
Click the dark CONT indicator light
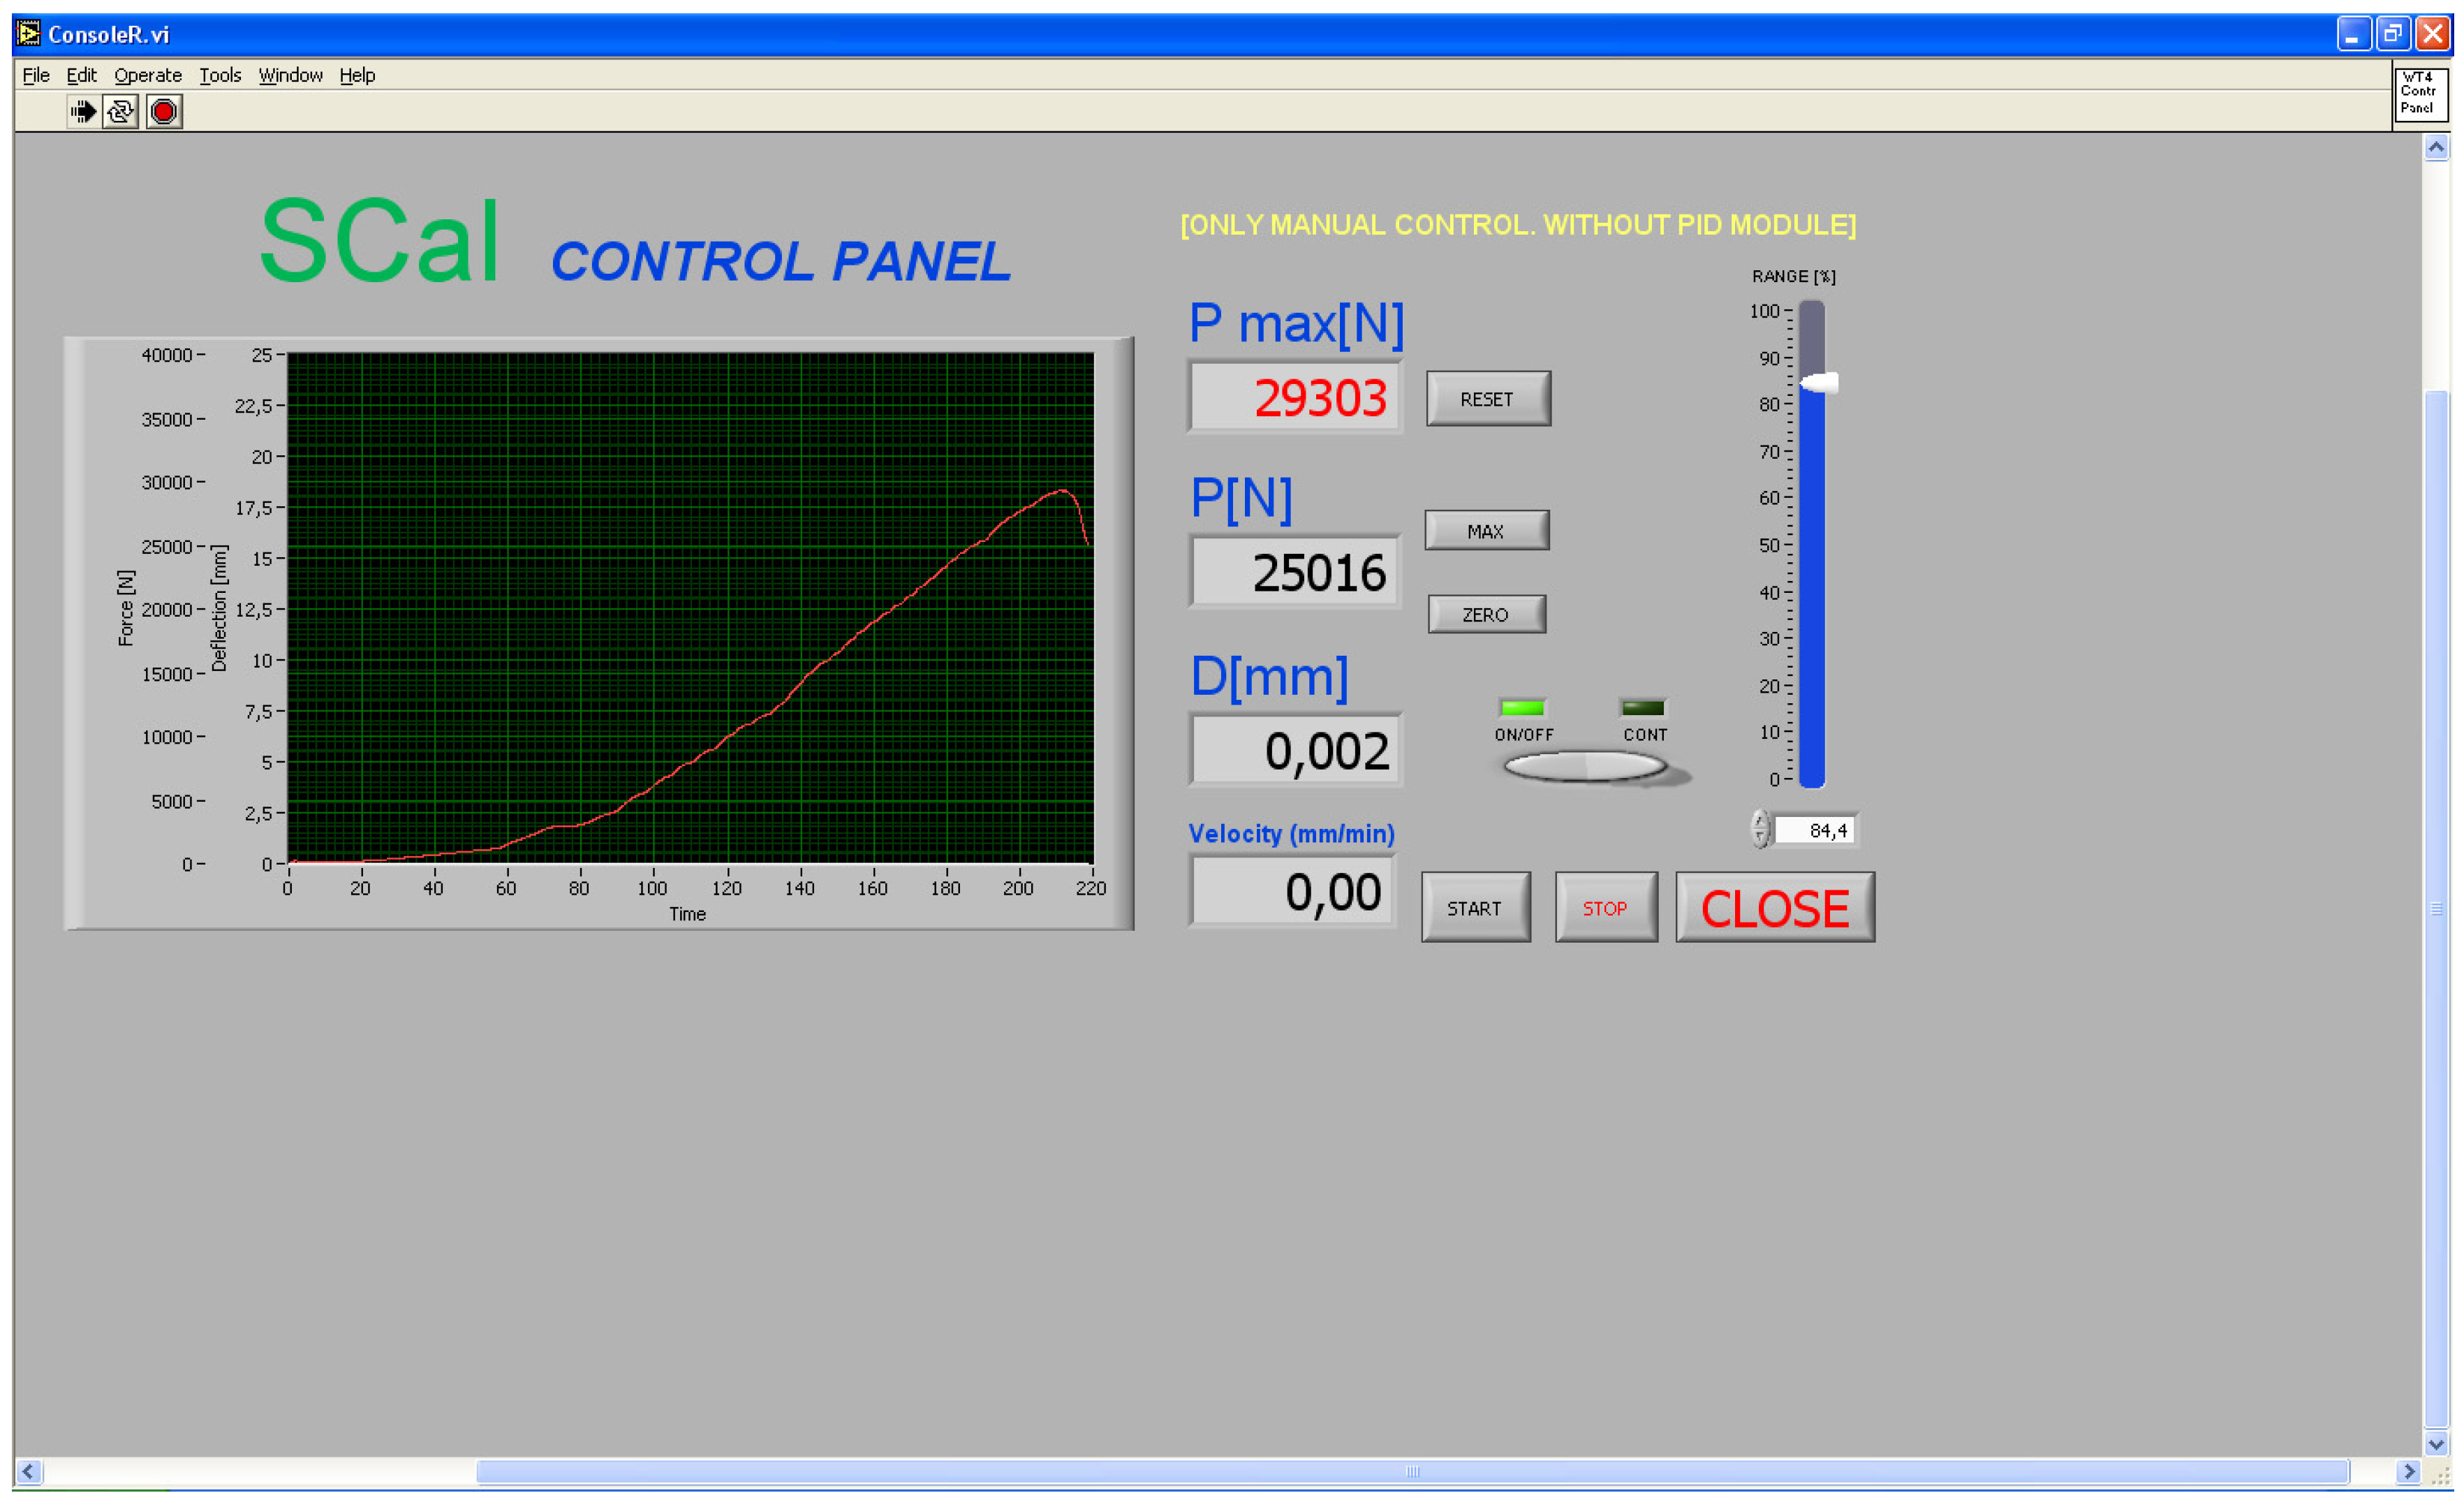1643,708
